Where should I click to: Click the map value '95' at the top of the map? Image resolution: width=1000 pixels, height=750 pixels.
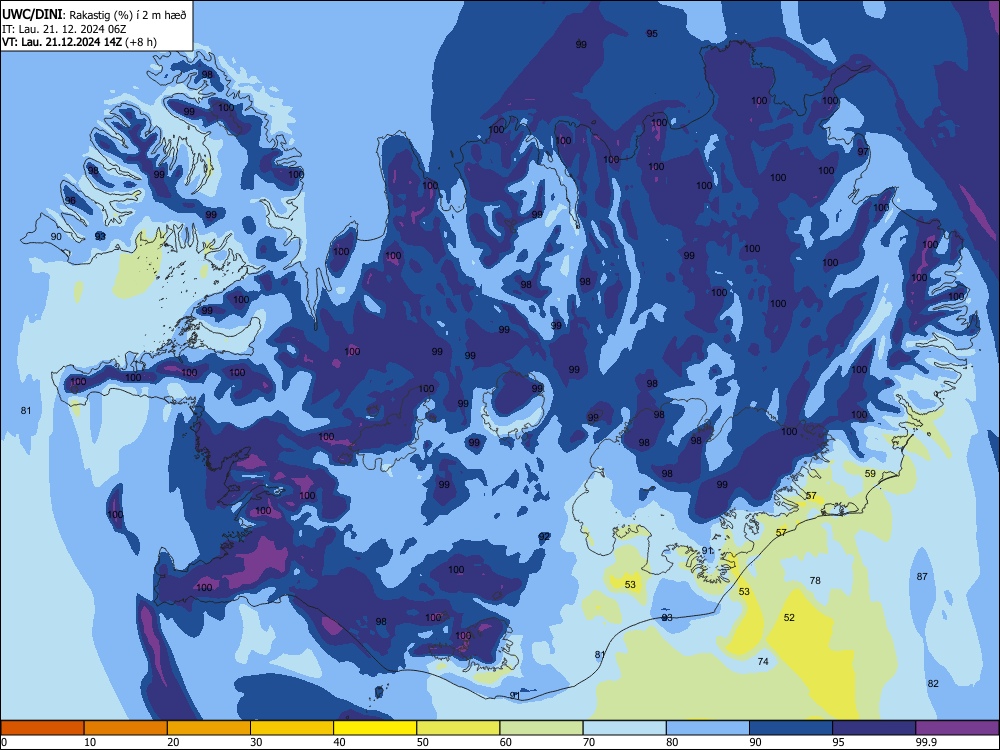(652, 33)
